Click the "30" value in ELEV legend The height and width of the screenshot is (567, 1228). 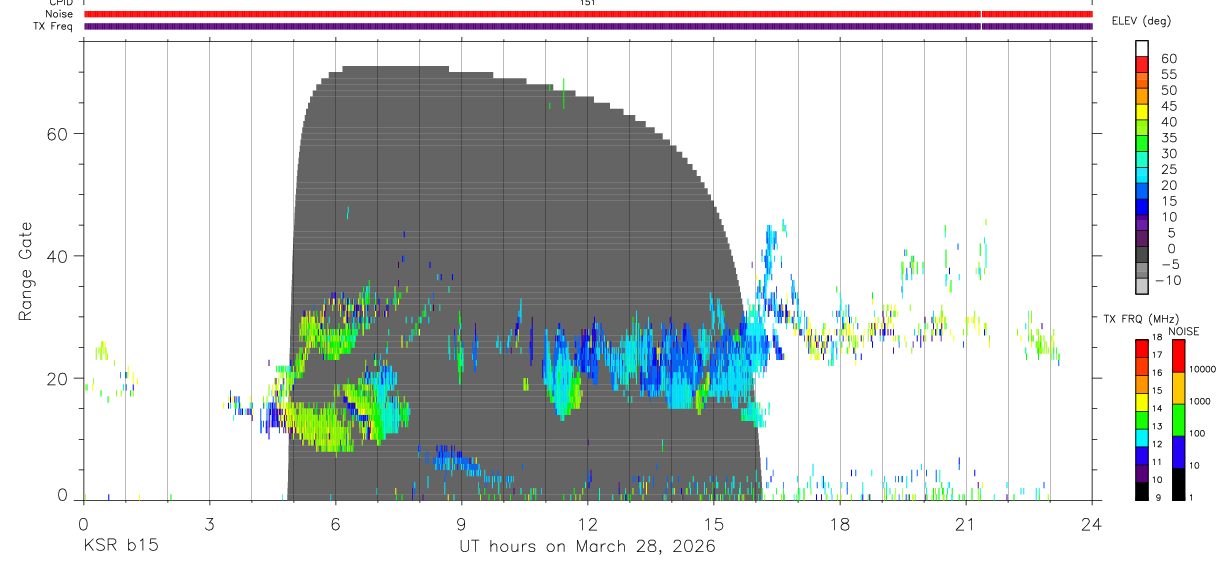(x=1168, y=153)
